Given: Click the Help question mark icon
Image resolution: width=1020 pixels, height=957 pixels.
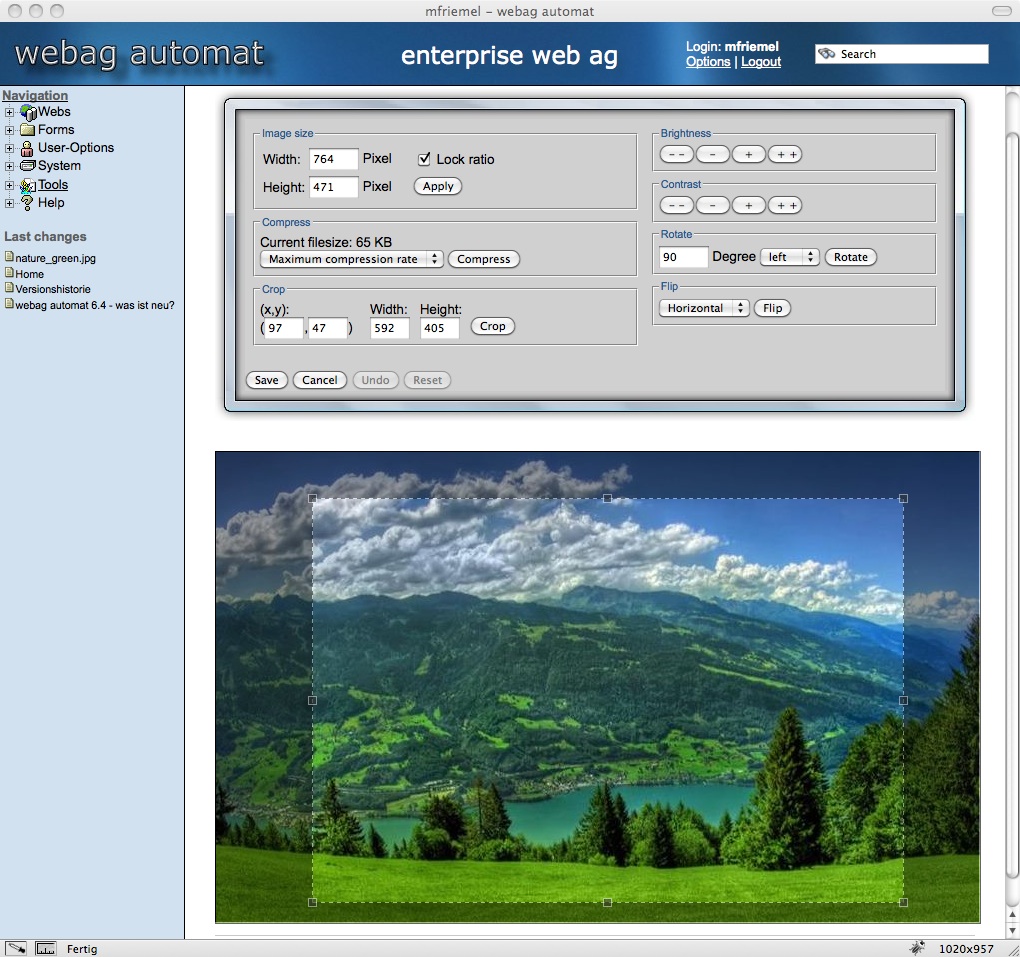Looking at the screenshot, I should coord(27,203).
